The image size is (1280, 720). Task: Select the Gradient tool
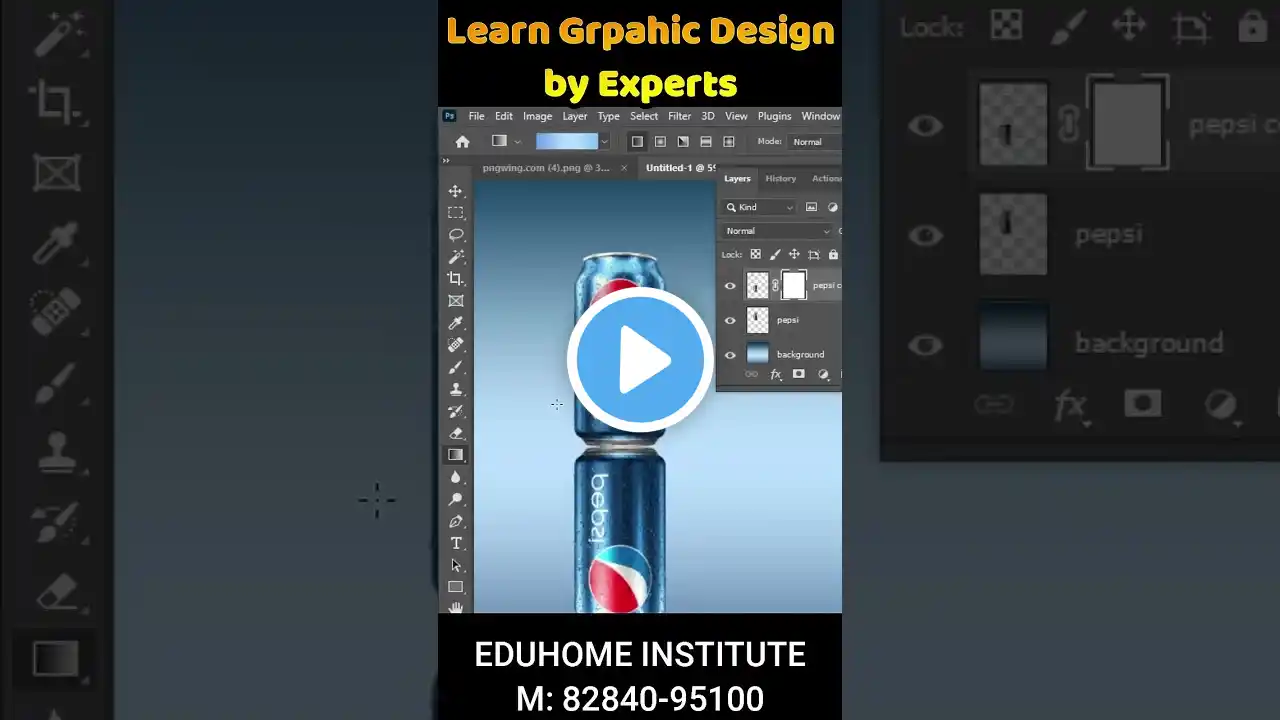pyautogui.click(x=456, y=455)
